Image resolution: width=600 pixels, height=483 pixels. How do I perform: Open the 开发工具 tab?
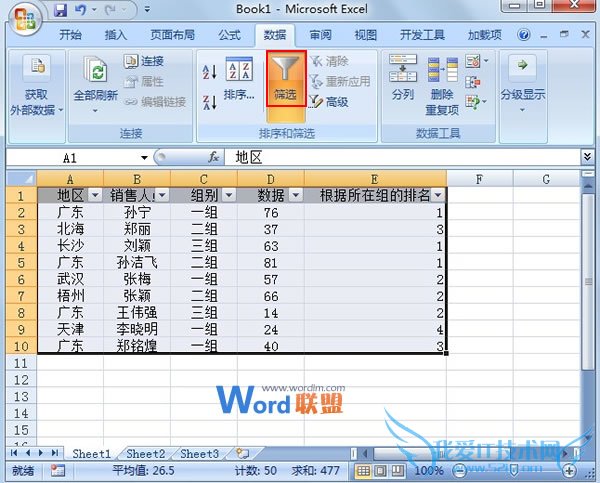click(x=422, y=35)
